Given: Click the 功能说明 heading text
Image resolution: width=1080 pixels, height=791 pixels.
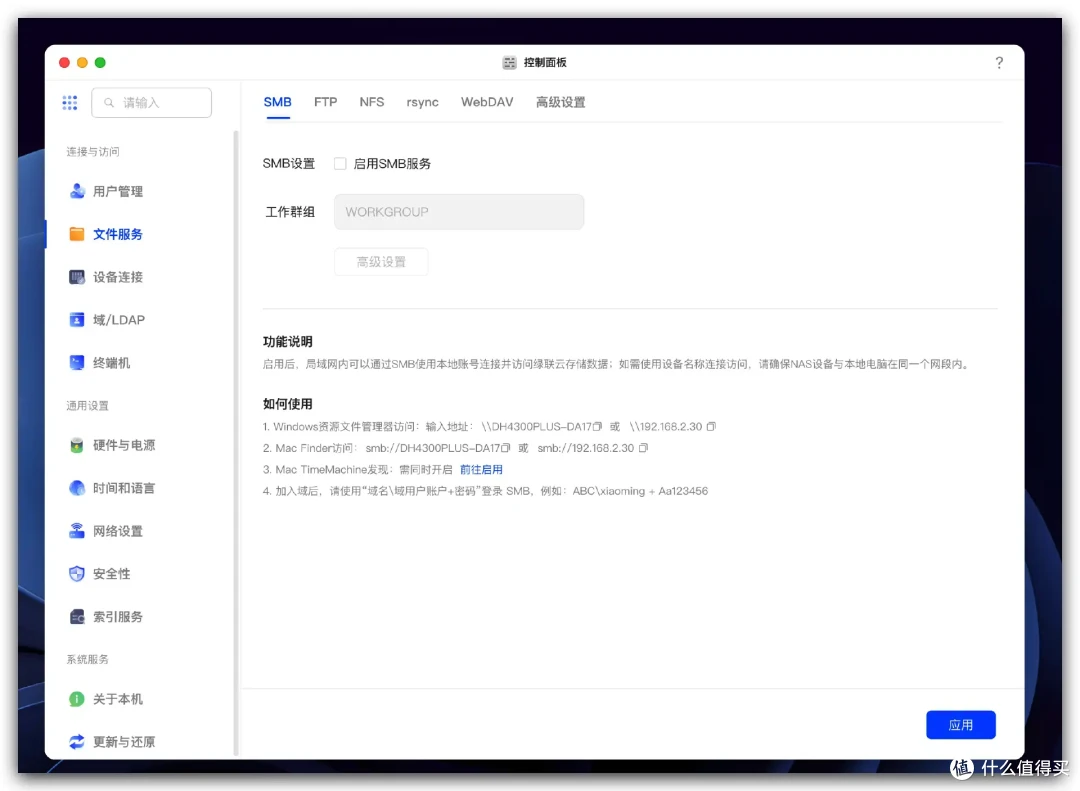Looking at the screenshot, I should coord(287,342).
